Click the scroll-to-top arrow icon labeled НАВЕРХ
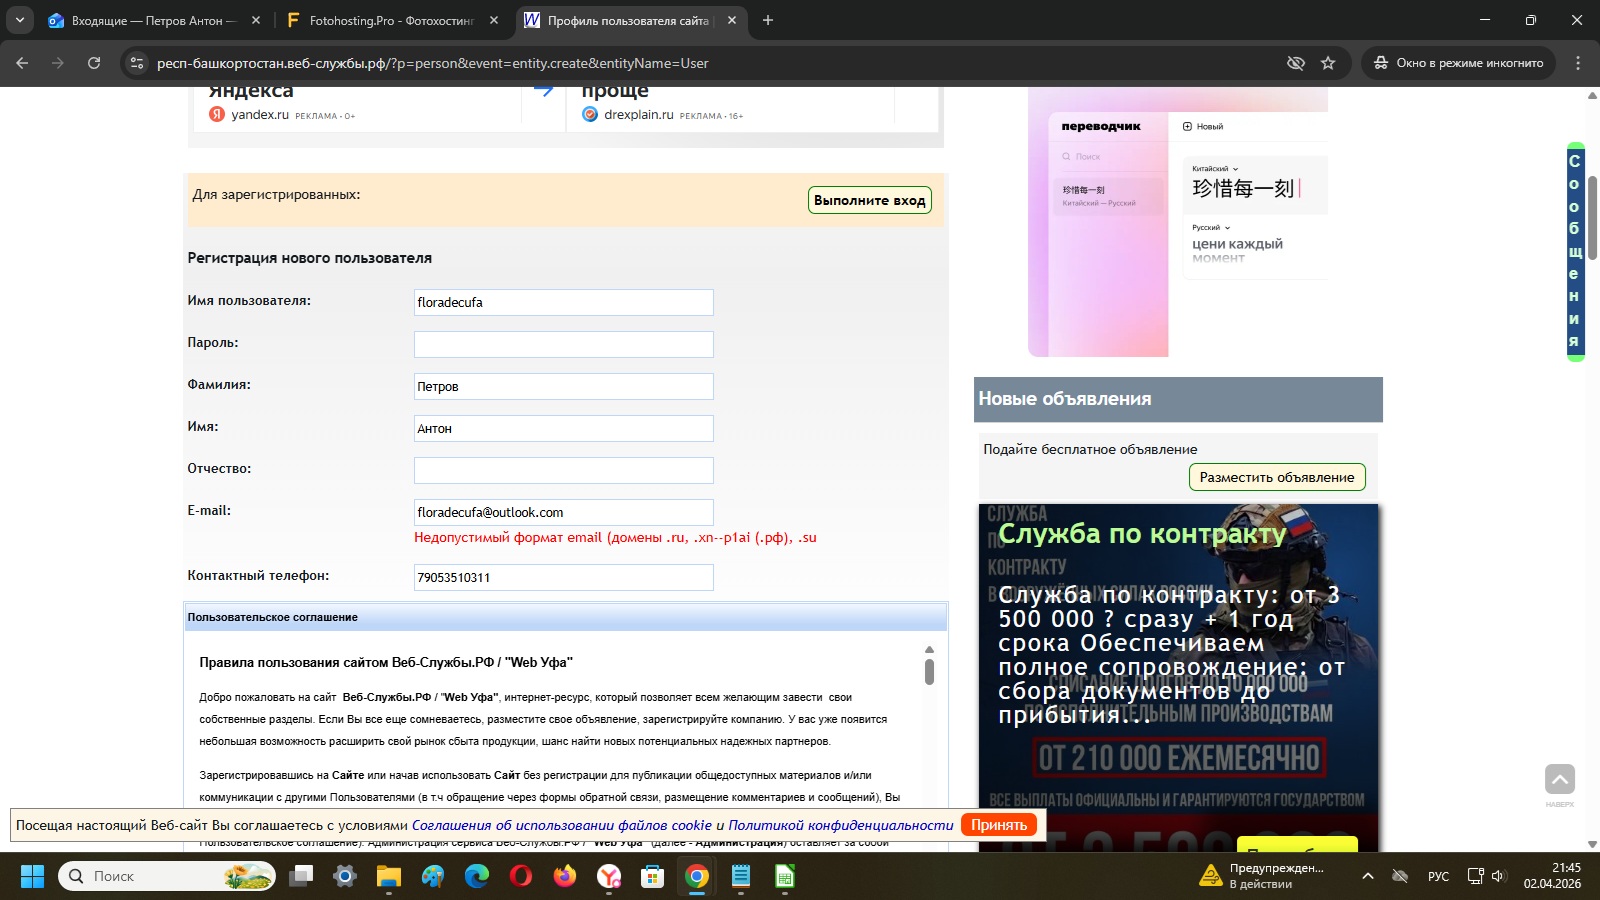Viewport: 1600px width, 900px height. pos(1559,780)
